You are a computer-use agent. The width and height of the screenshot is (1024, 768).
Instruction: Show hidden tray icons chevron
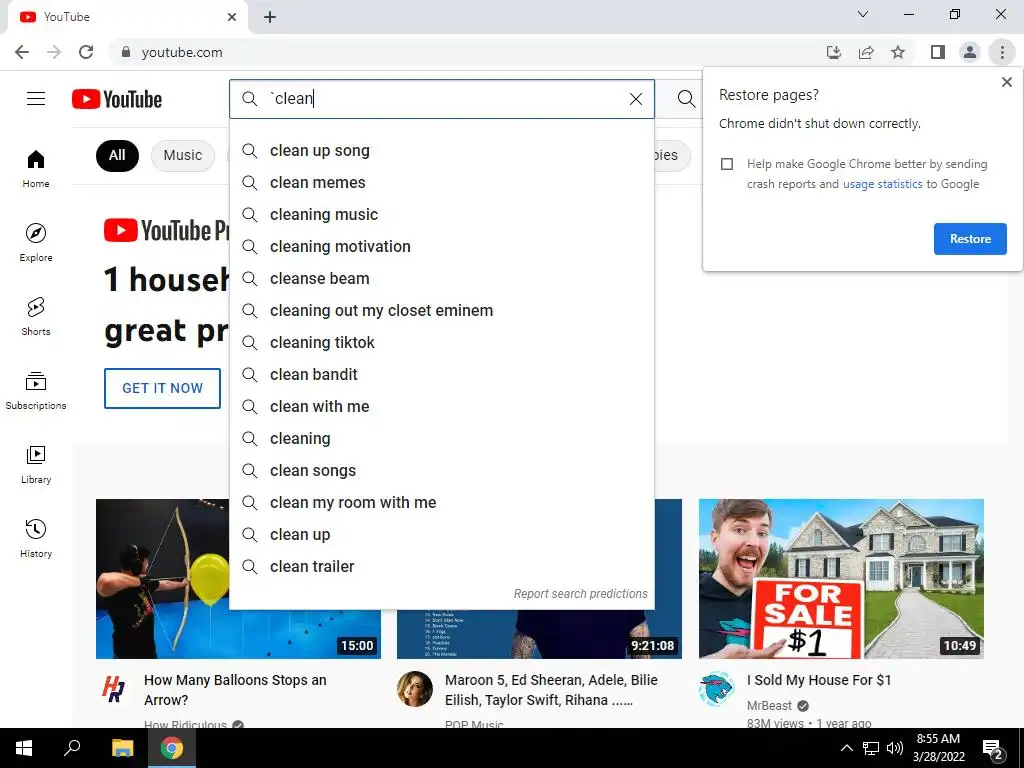(x=846, y=748)
